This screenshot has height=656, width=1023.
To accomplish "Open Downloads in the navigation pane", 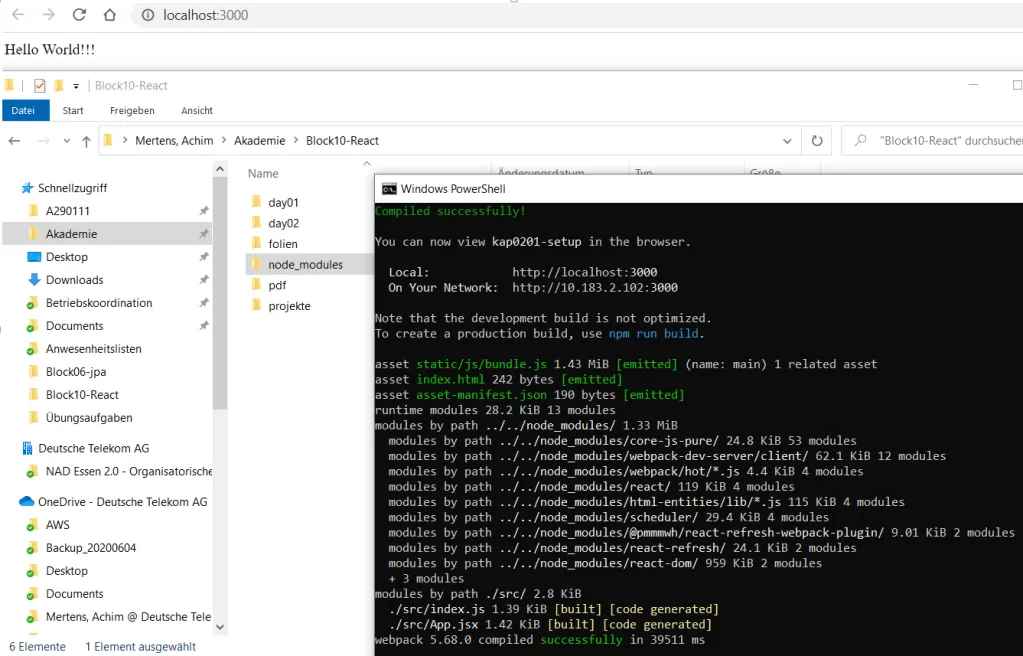I will tap(74, 279).
